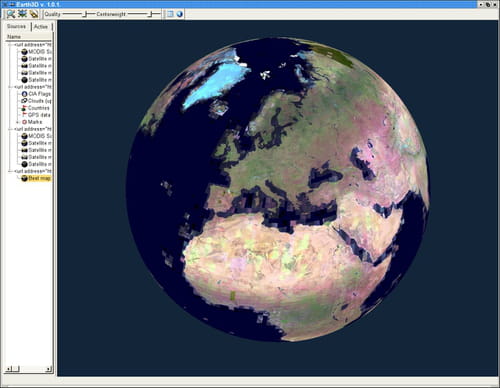Switch to the Active tab

41,27
